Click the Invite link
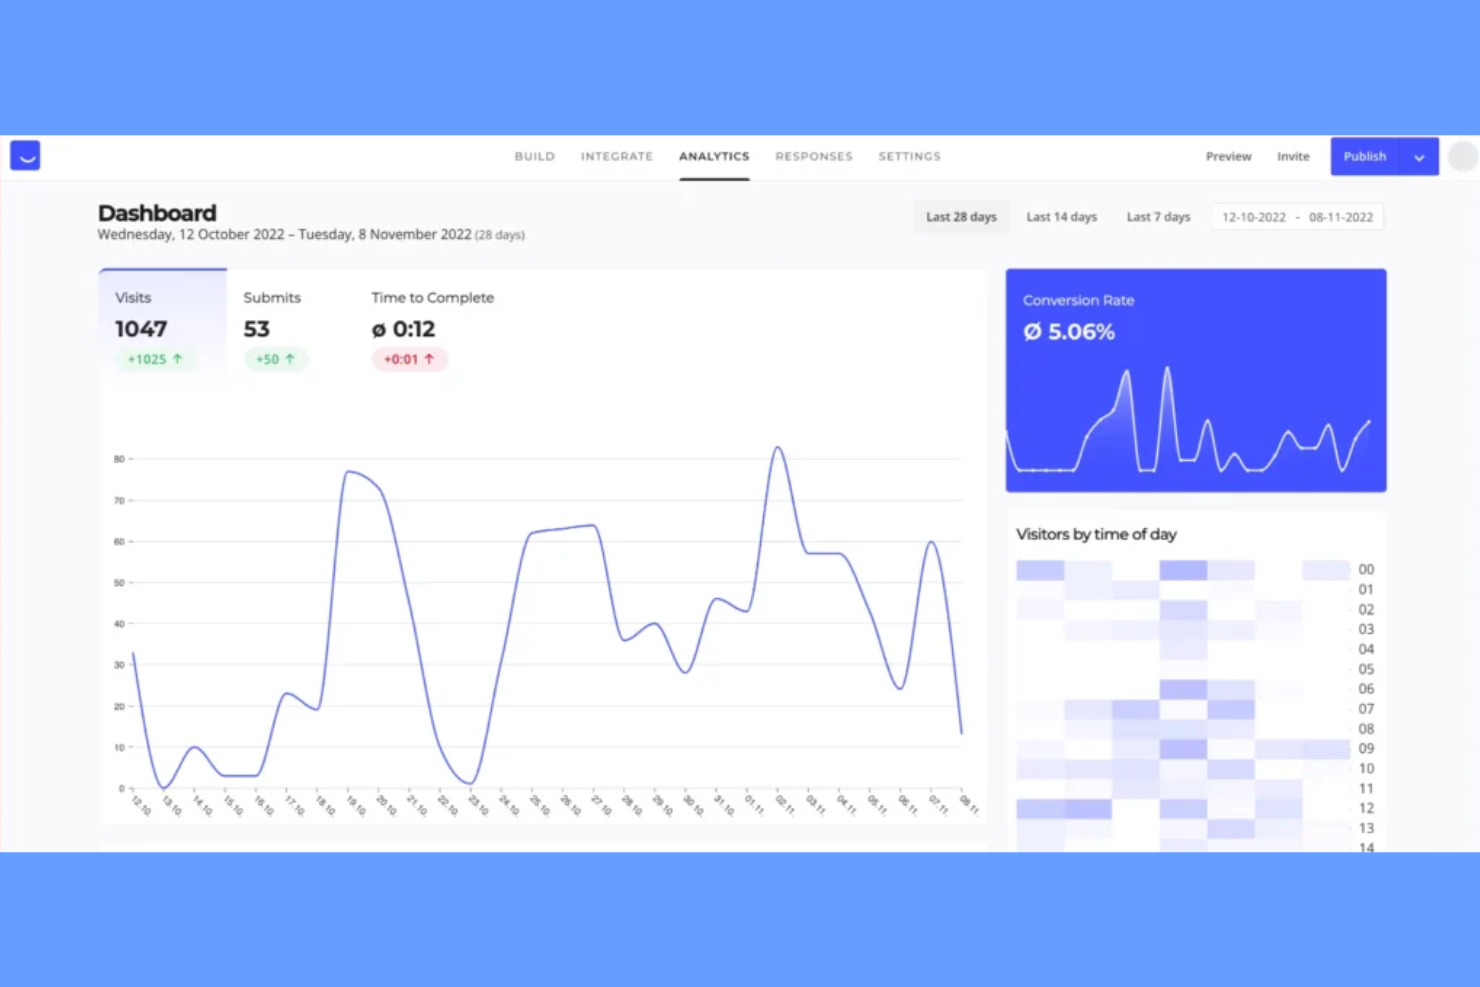The image size is (1480, 987). pyautogui.click(x=1293, y=157)
